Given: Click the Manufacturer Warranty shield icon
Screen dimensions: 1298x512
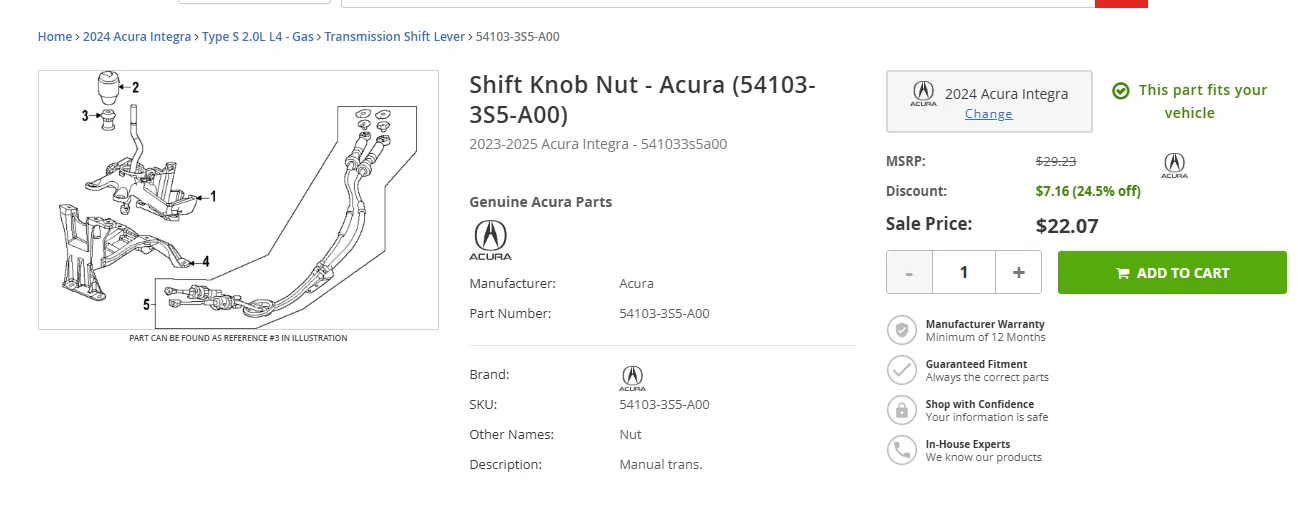Looking at the screenshot, I should [x=902, y=330].
